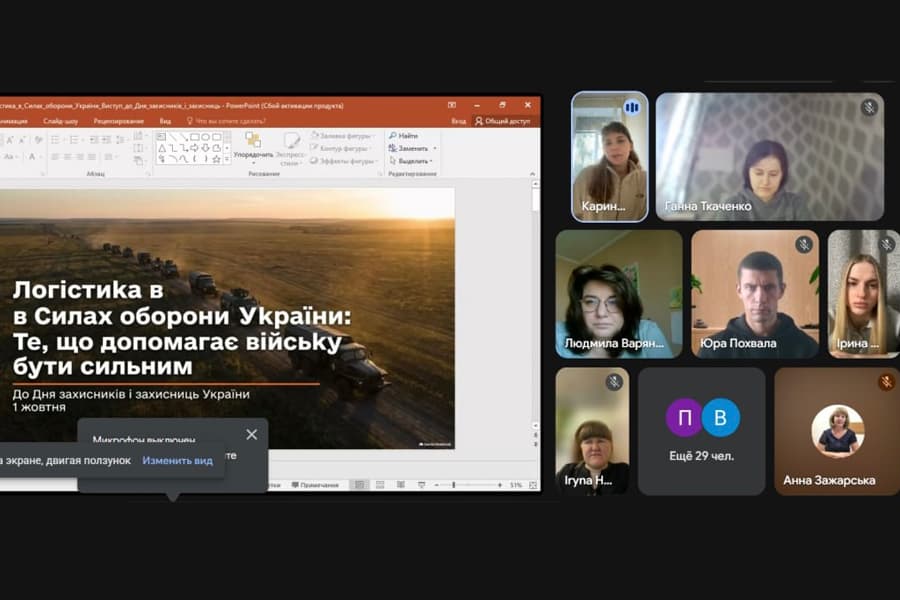The width and height of the screenshot is (900, 600).
Task: Open the Выделить (Select) dropdown
Action: click(411, 161)
